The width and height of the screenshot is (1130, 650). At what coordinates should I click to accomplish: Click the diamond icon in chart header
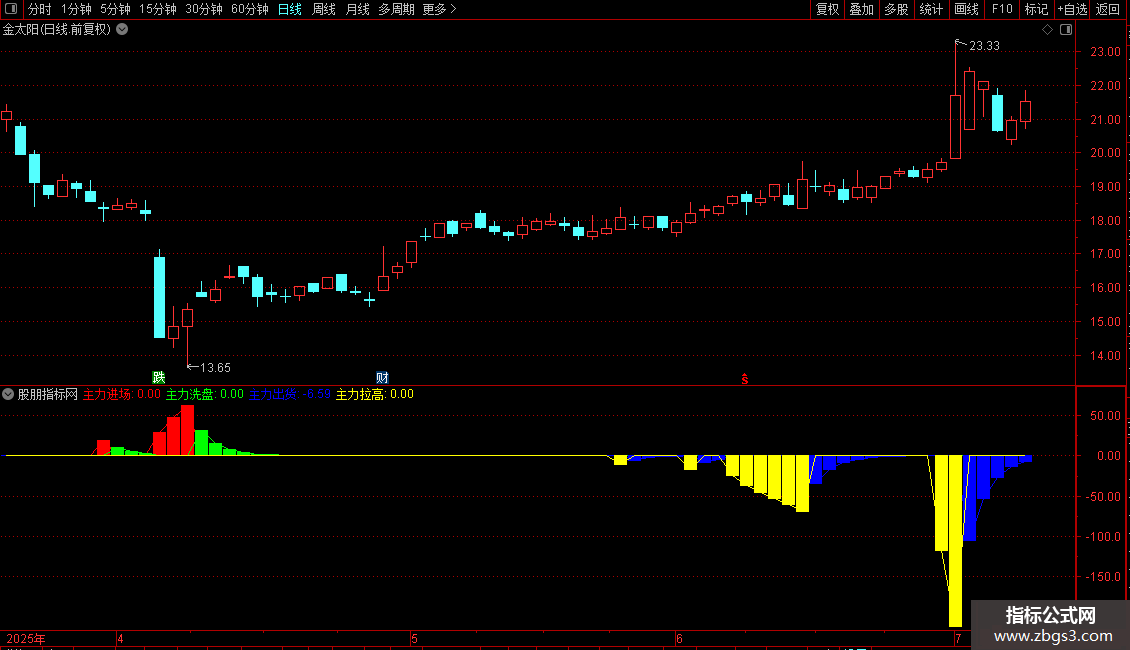tap(1048, 30)
